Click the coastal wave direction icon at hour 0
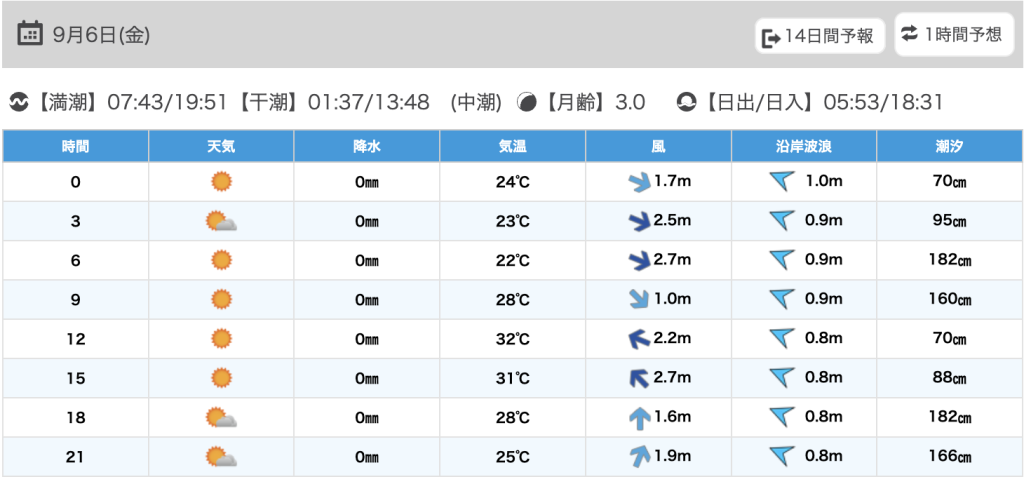Image resolution: width=1024 pixels, height=477 pixels. [x=782, y=181]
